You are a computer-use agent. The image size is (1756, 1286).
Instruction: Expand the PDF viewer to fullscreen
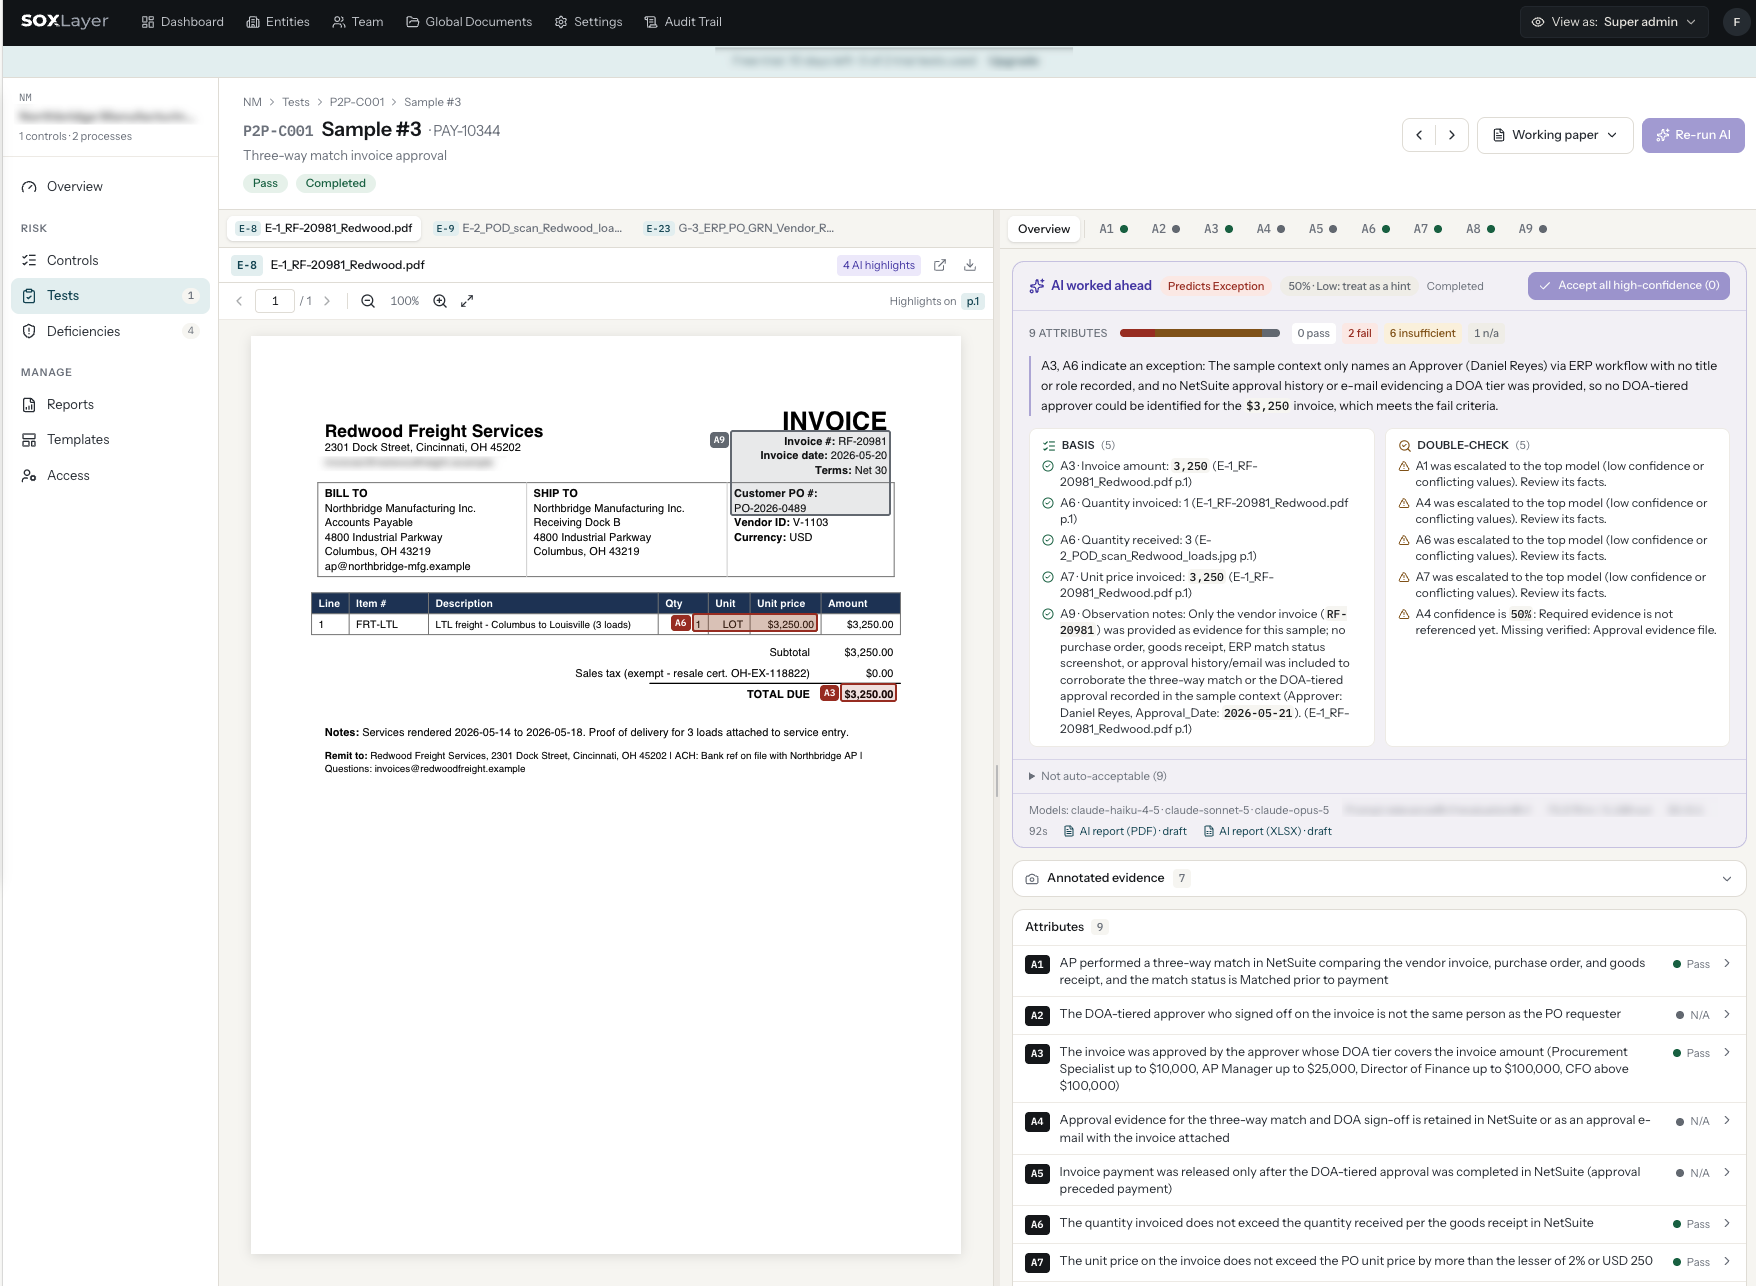pos(467,301)
